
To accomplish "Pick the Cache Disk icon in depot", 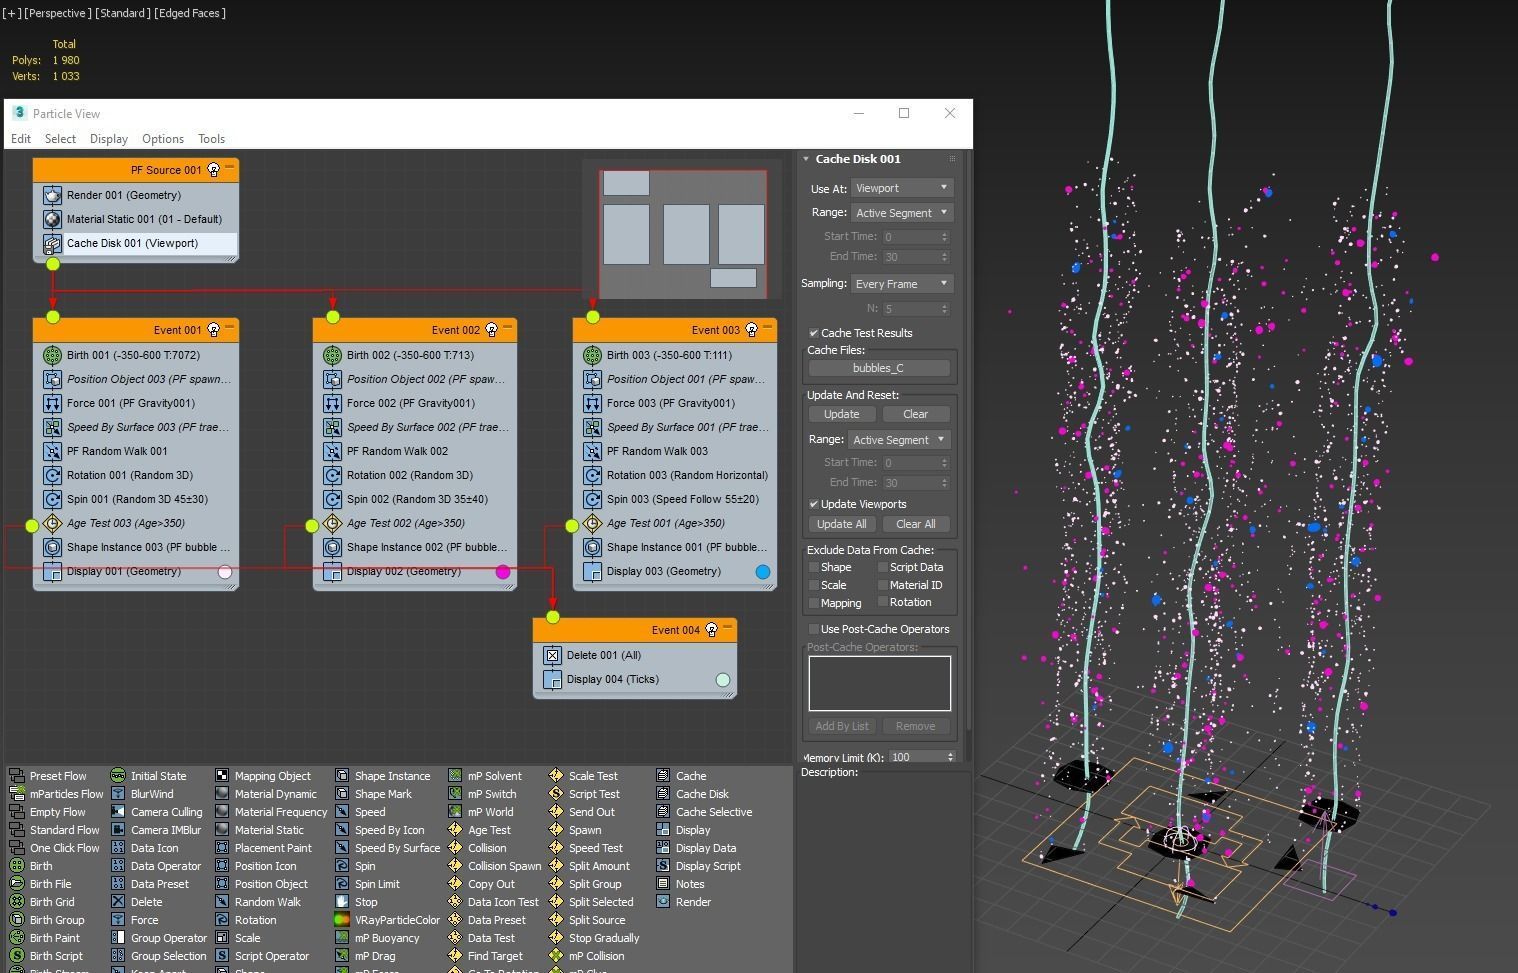I will point(663,794).
